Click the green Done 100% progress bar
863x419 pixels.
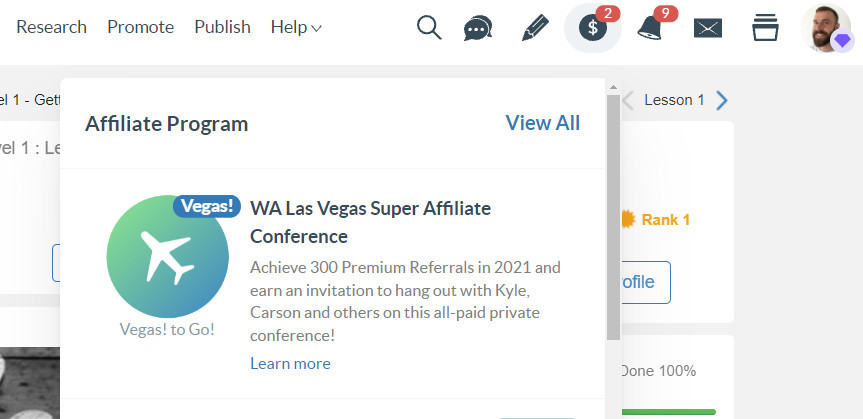[668, 411]
